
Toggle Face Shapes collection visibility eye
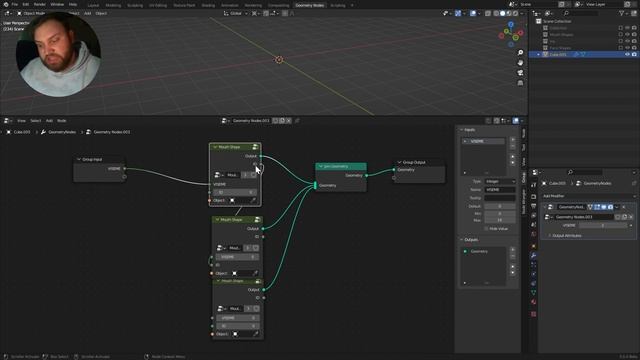(x=627, y=48)
